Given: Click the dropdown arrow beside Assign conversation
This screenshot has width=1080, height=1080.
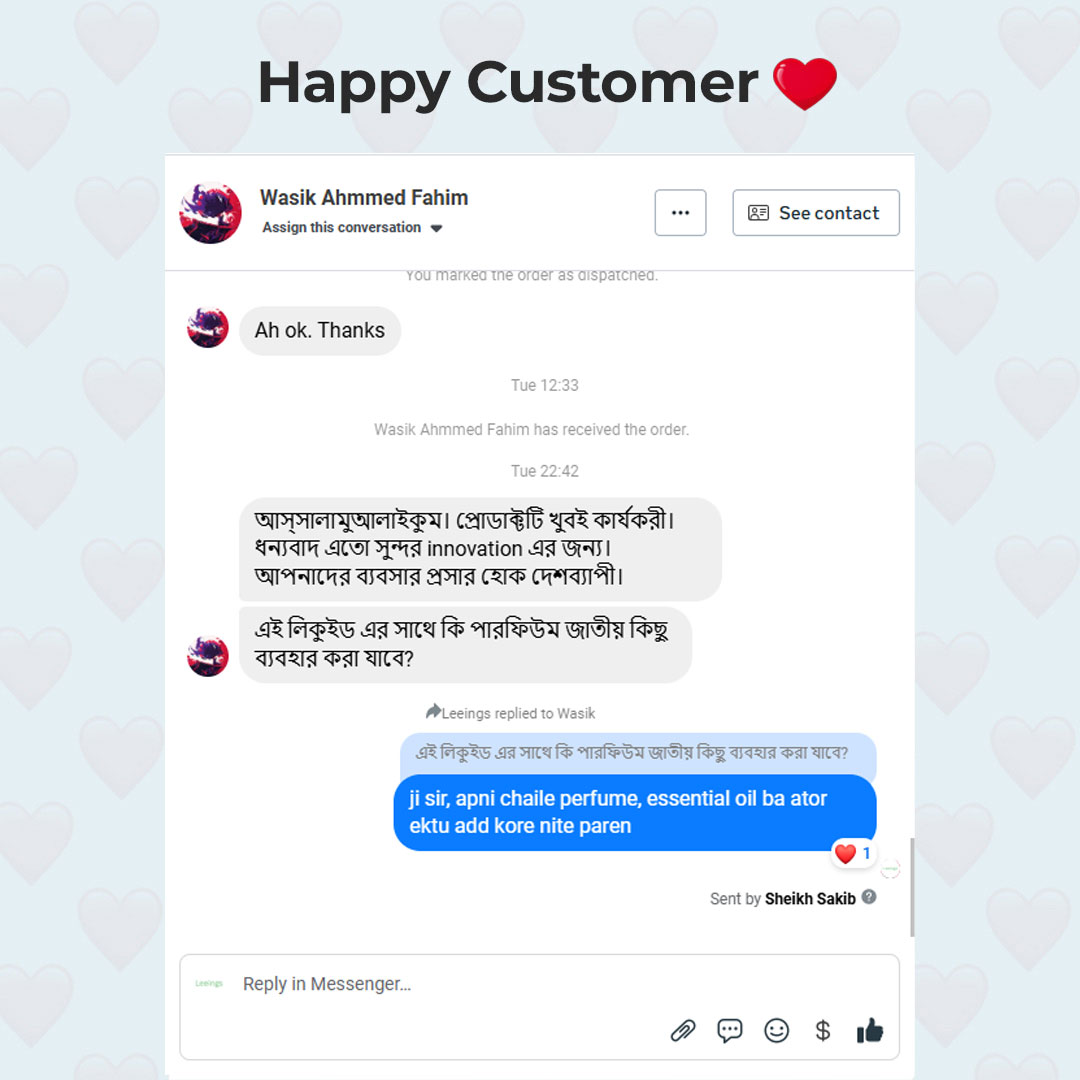Looking at the screenshot, I should point(436,228).
